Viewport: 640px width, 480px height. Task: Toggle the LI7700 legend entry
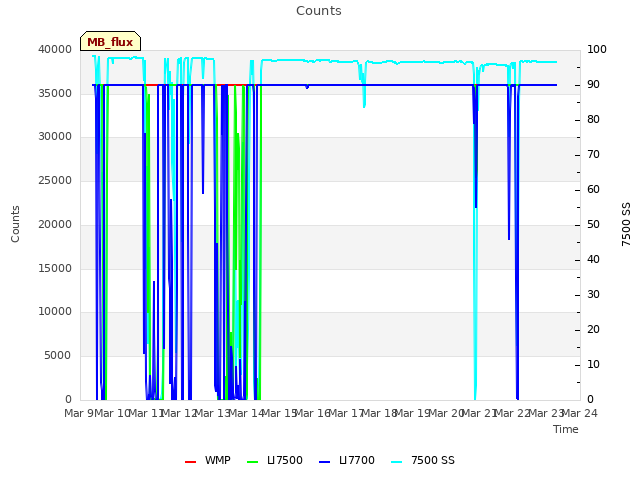point(347,460)
